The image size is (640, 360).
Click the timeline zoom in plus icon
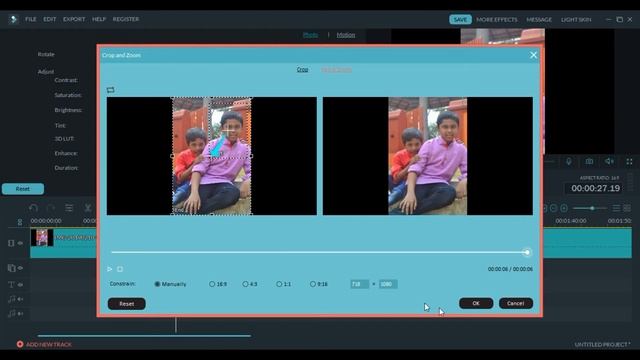(564, 208)
